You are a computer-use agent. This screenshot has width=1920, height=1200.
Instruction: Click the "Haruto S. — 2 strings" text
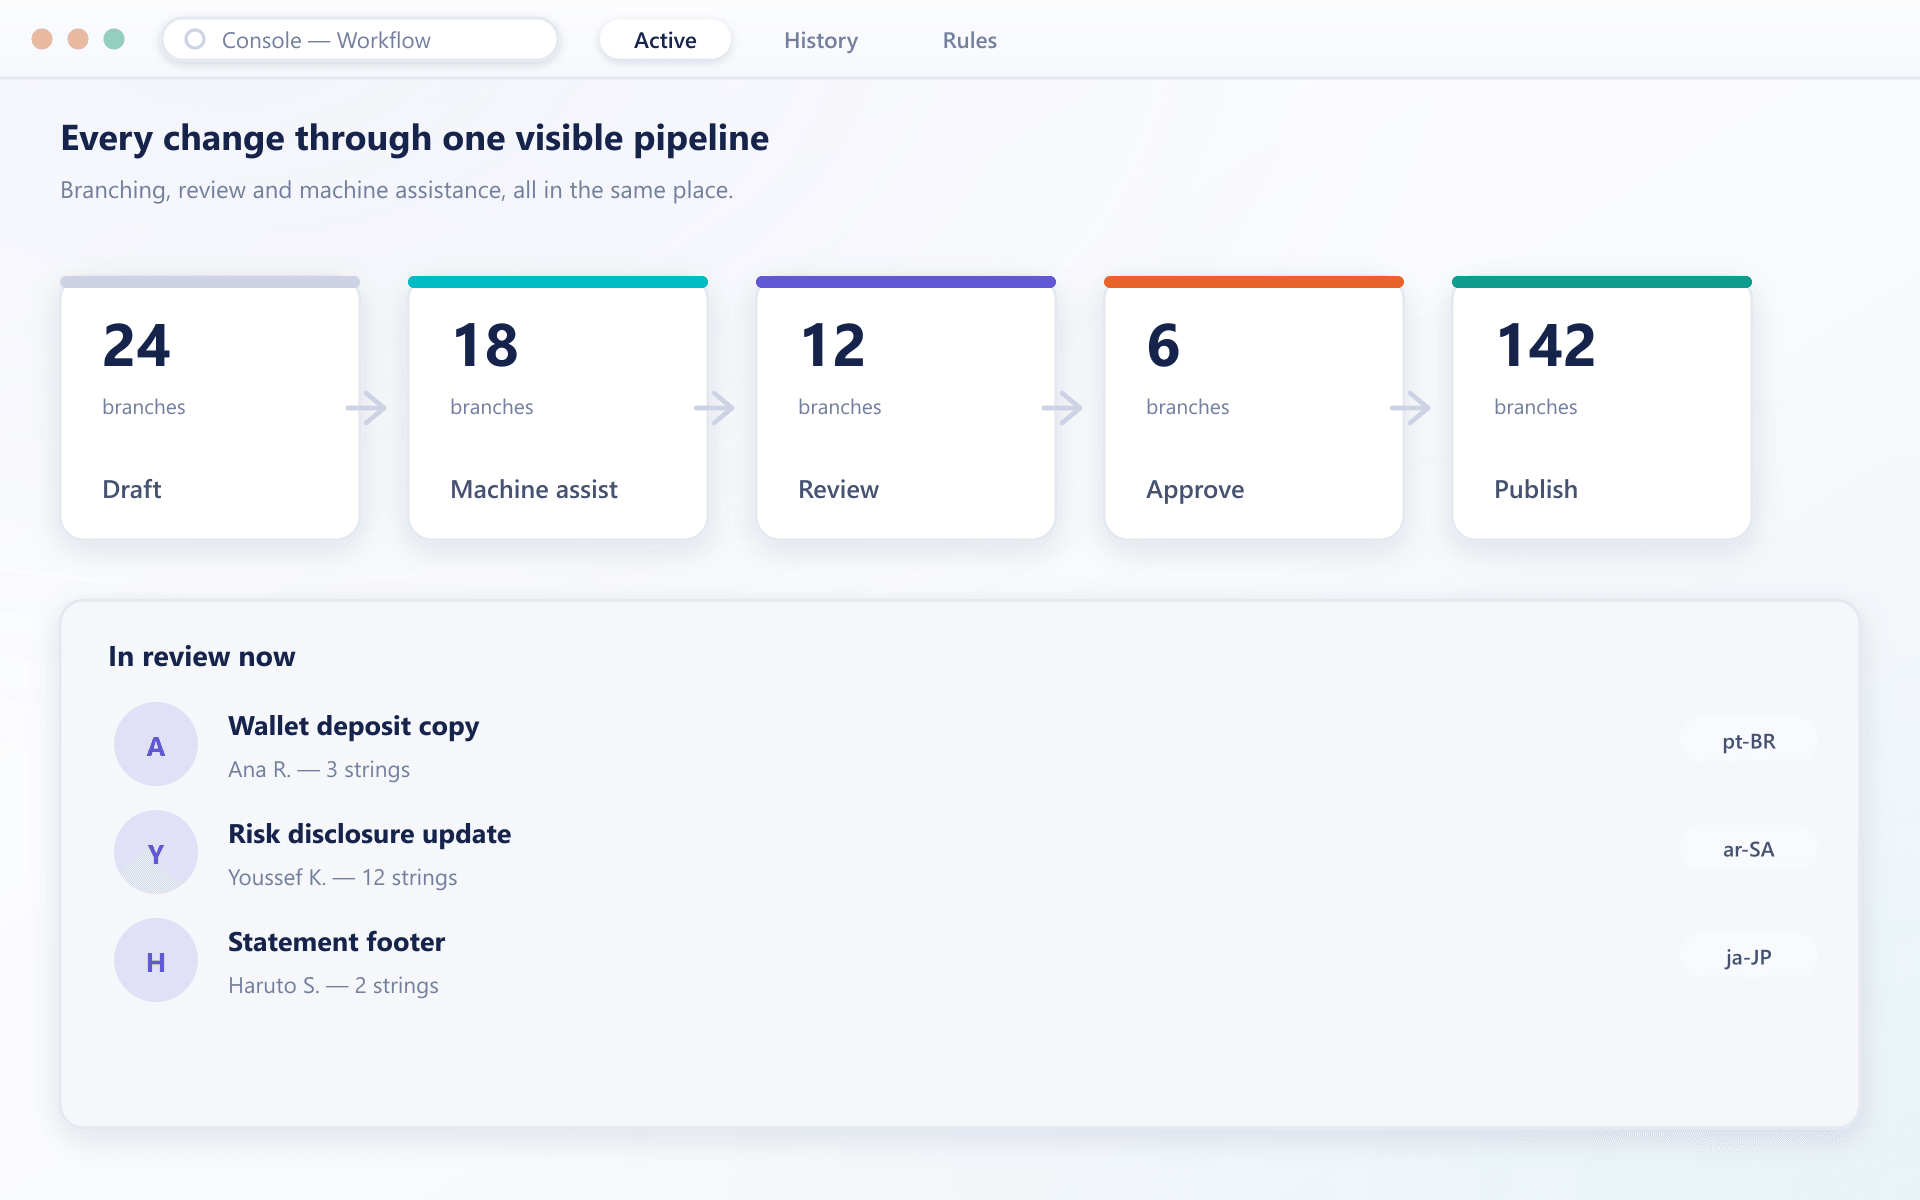(x=333, y=985)
